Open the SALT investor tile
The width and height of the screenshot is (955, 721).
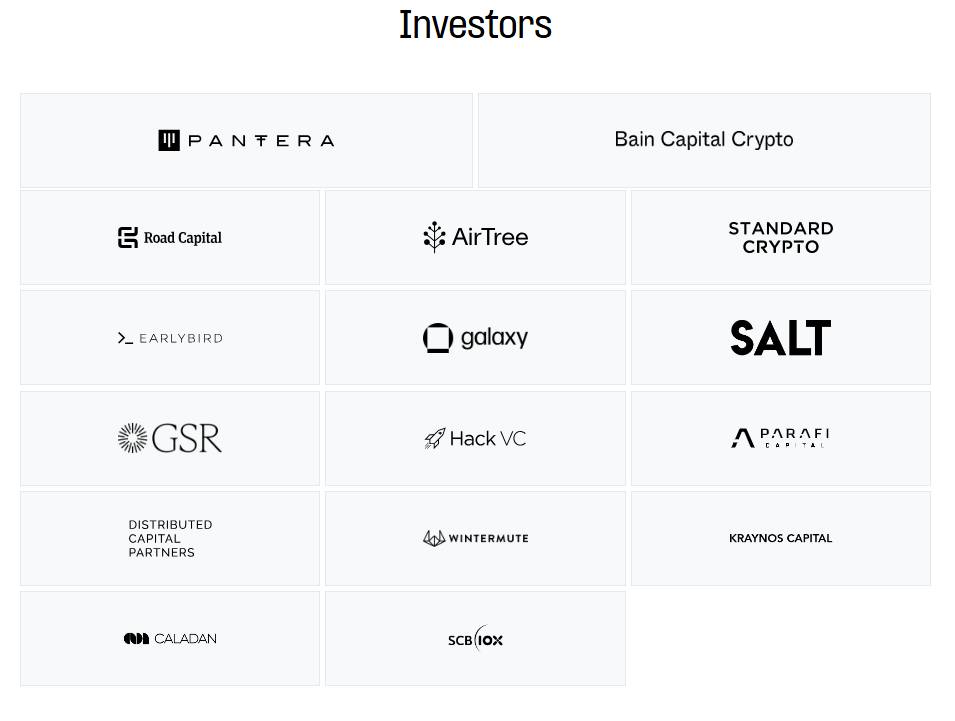pyautogui.click(x=781, y=337)
